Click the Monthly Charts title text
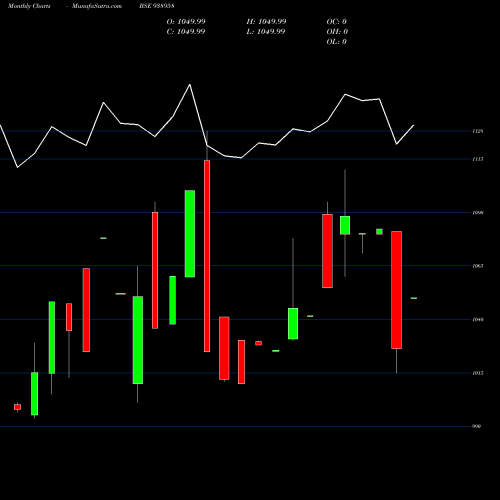The image size is (500, 500). 29,6
